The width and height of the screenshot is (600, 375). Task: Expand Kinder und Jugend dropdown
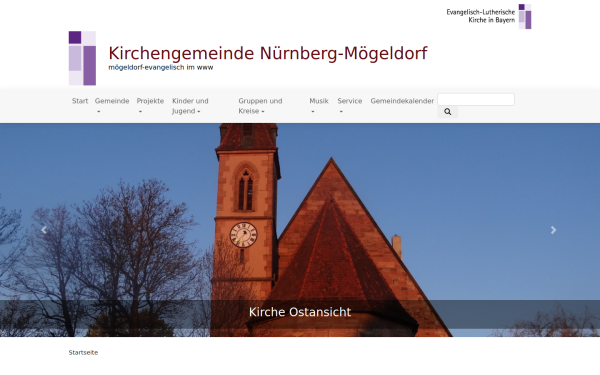coord(190,106)
